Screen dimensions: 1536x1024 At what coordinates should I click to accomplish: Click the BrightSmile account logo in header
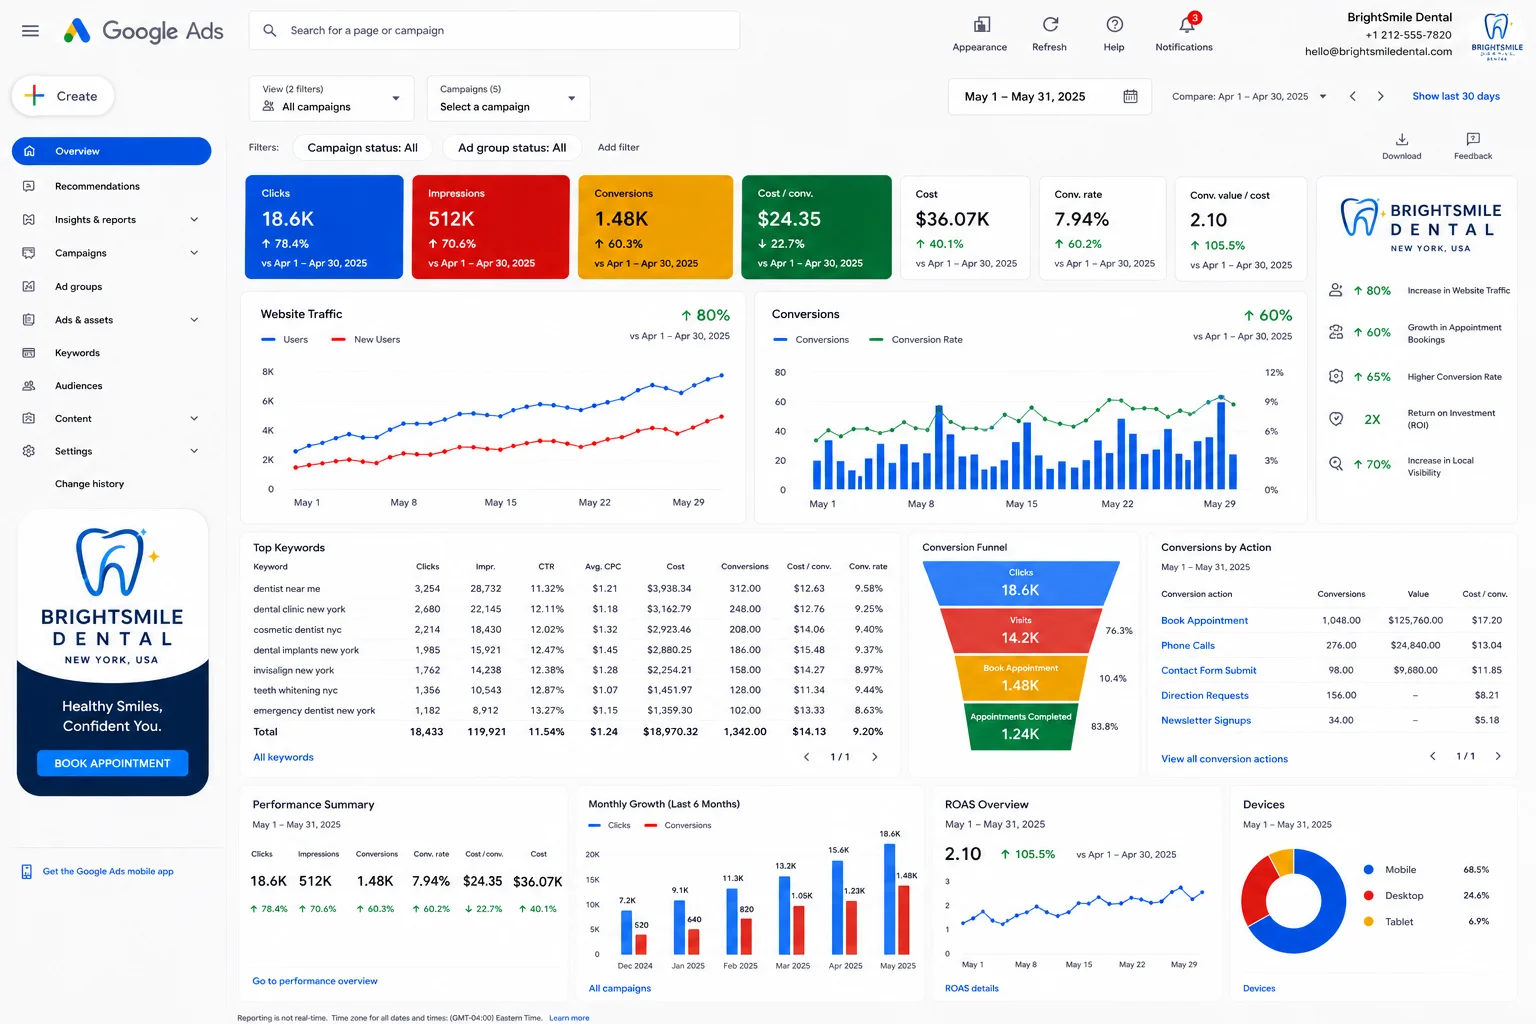pos(1497,36)
